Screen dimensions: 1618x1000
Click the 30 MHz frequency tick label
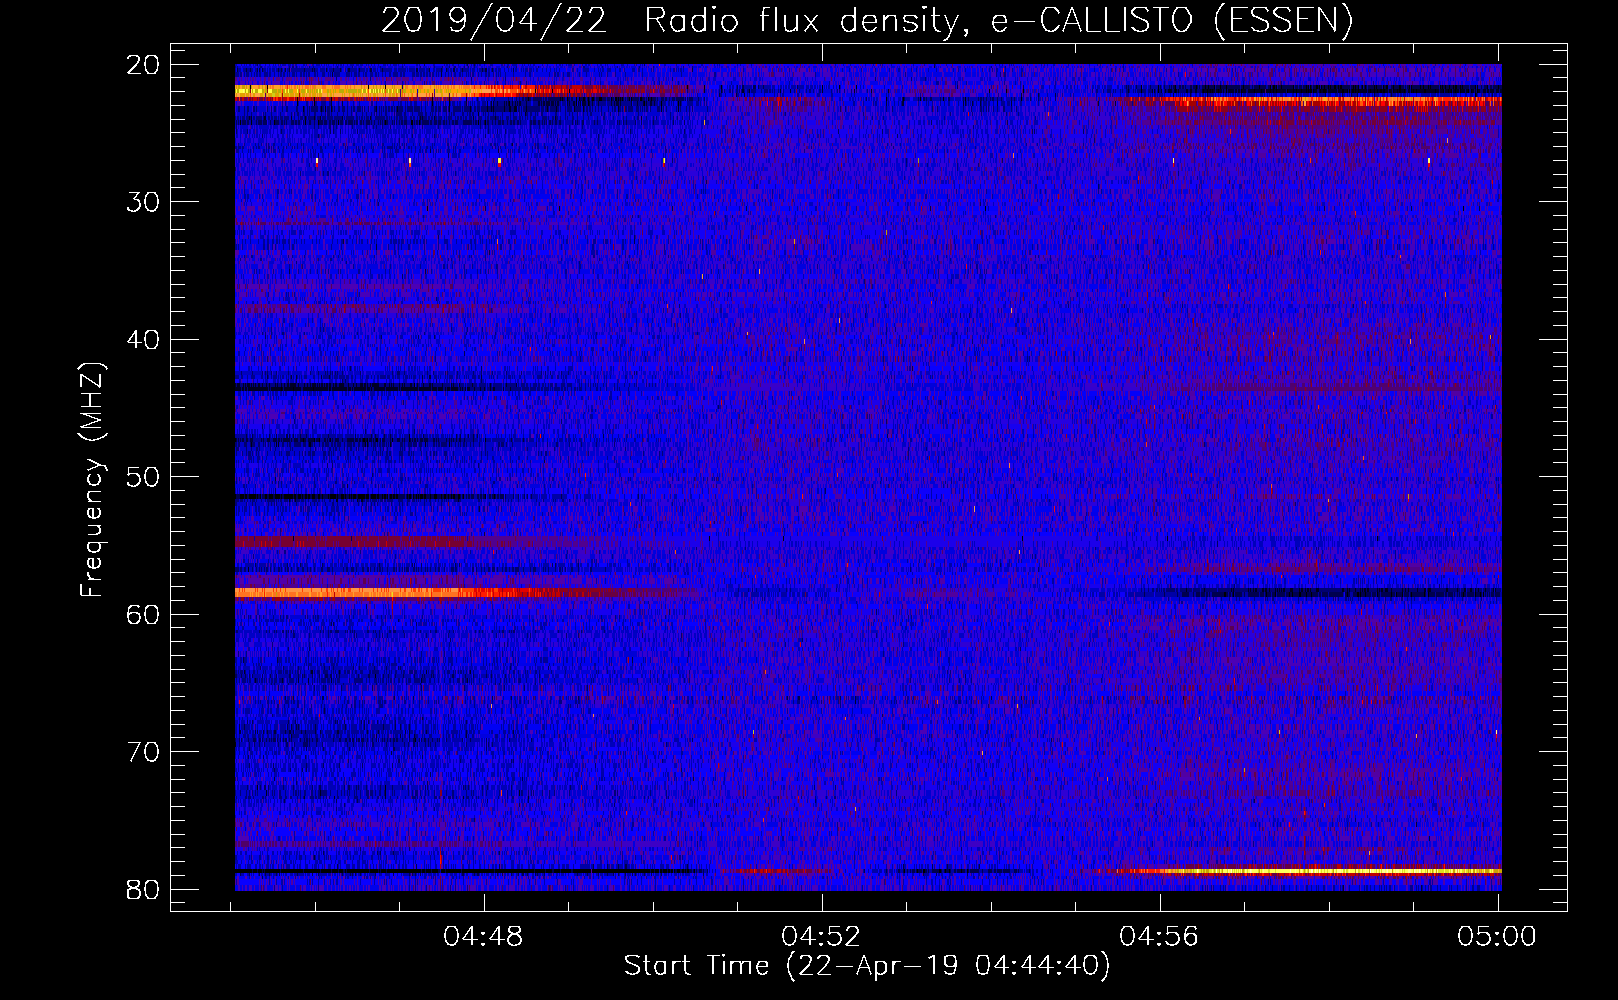tap(144, 202)
